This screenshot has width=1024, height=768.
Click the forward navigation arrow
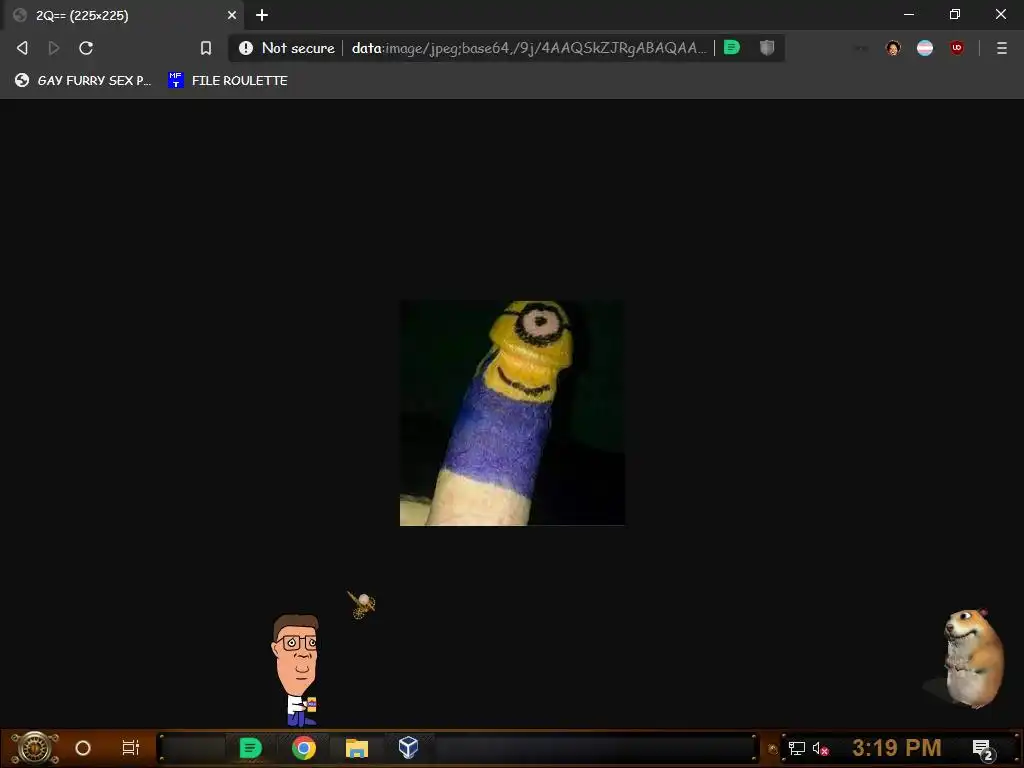[54, 48]
